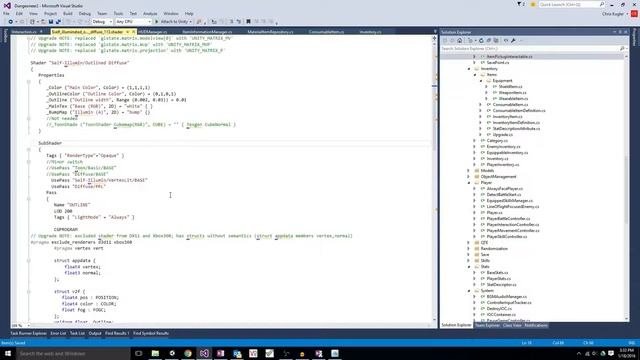
Task: Click the editor vertical scrollbar
Action: (434, 180)
